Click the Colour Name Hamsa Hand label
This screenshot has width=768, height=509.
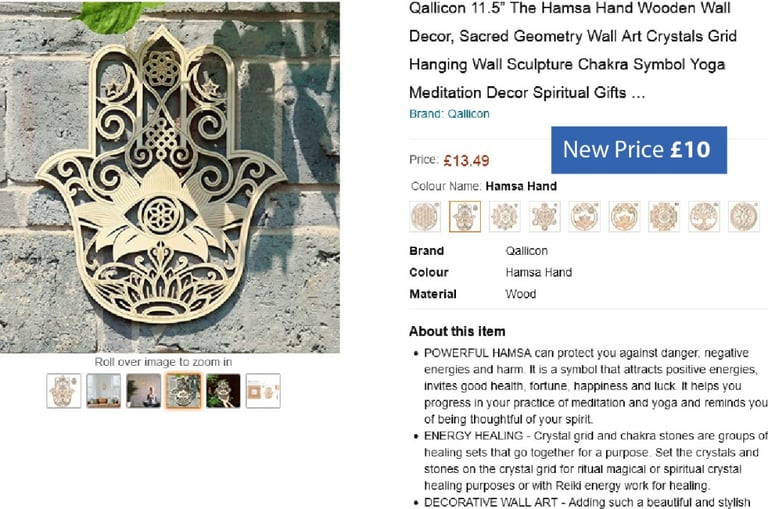pos(484,186)
